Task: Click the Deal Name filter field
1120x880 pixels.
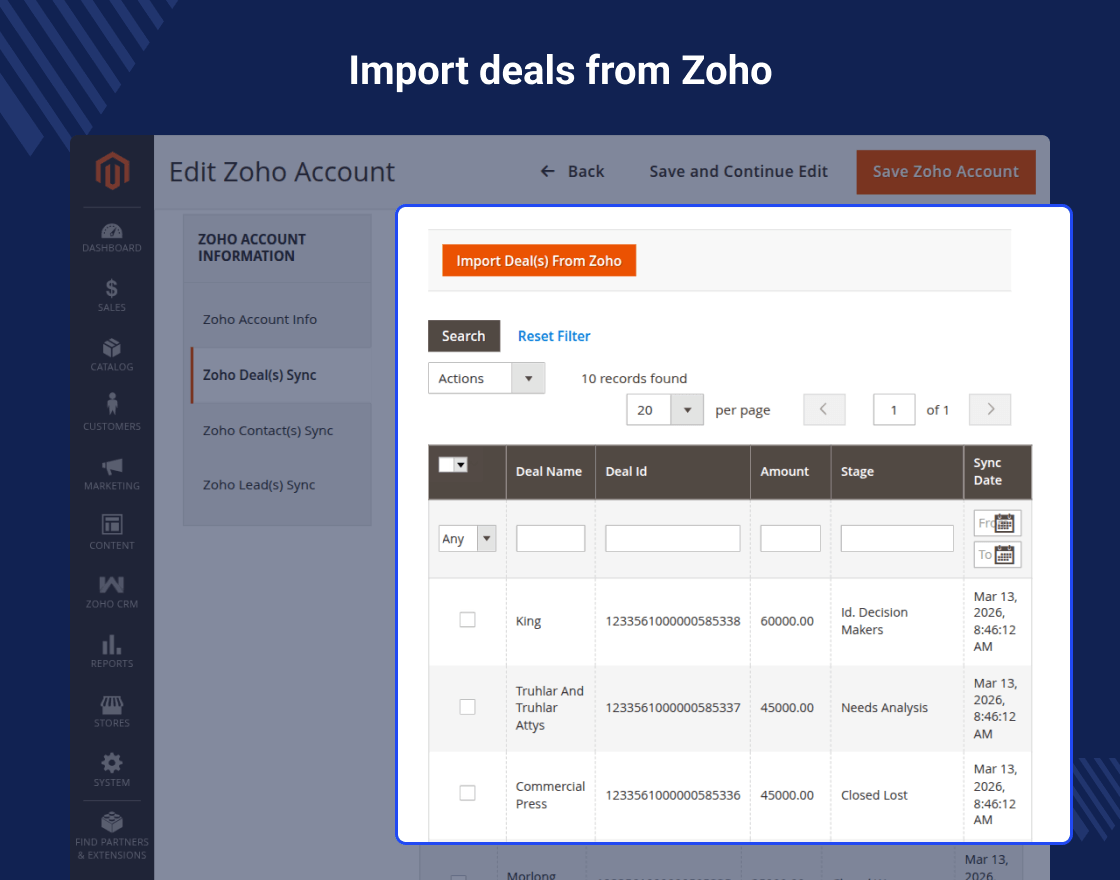Action: (x=550, y=538)
